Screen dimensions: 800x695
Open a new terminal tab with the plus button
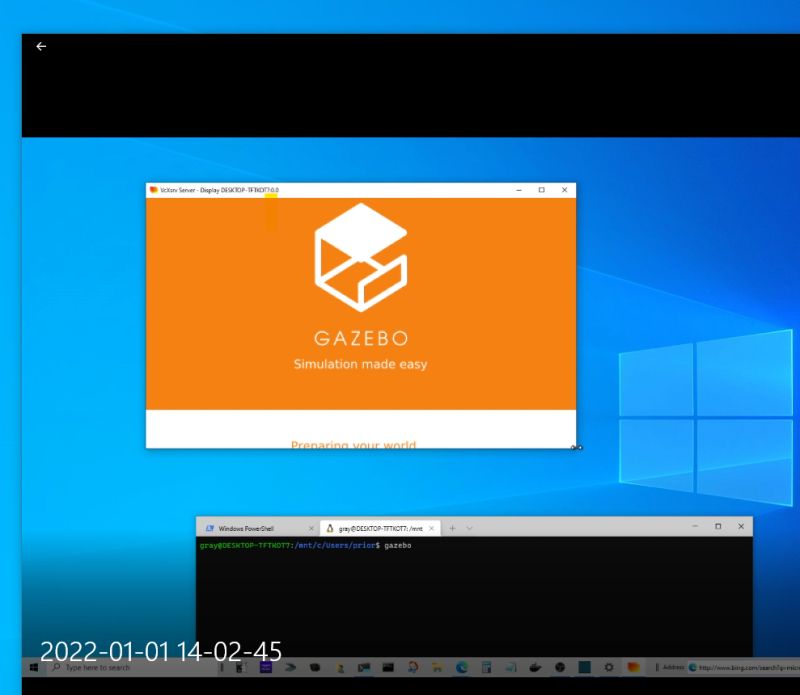(x=452, y=527)
